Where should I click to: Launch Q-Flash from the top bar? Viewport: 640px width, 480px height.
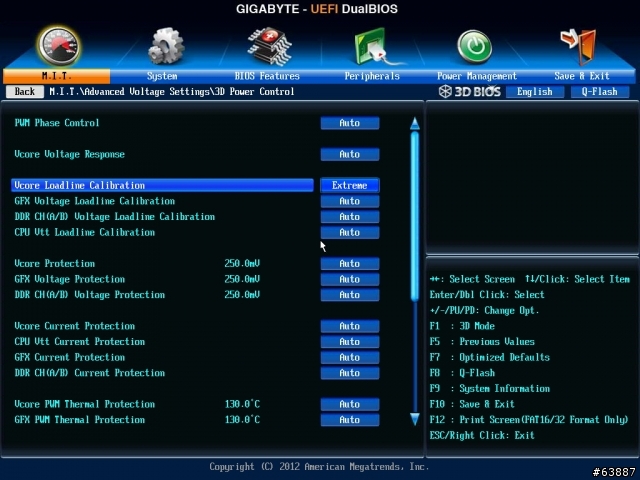[x=600, y=92]
